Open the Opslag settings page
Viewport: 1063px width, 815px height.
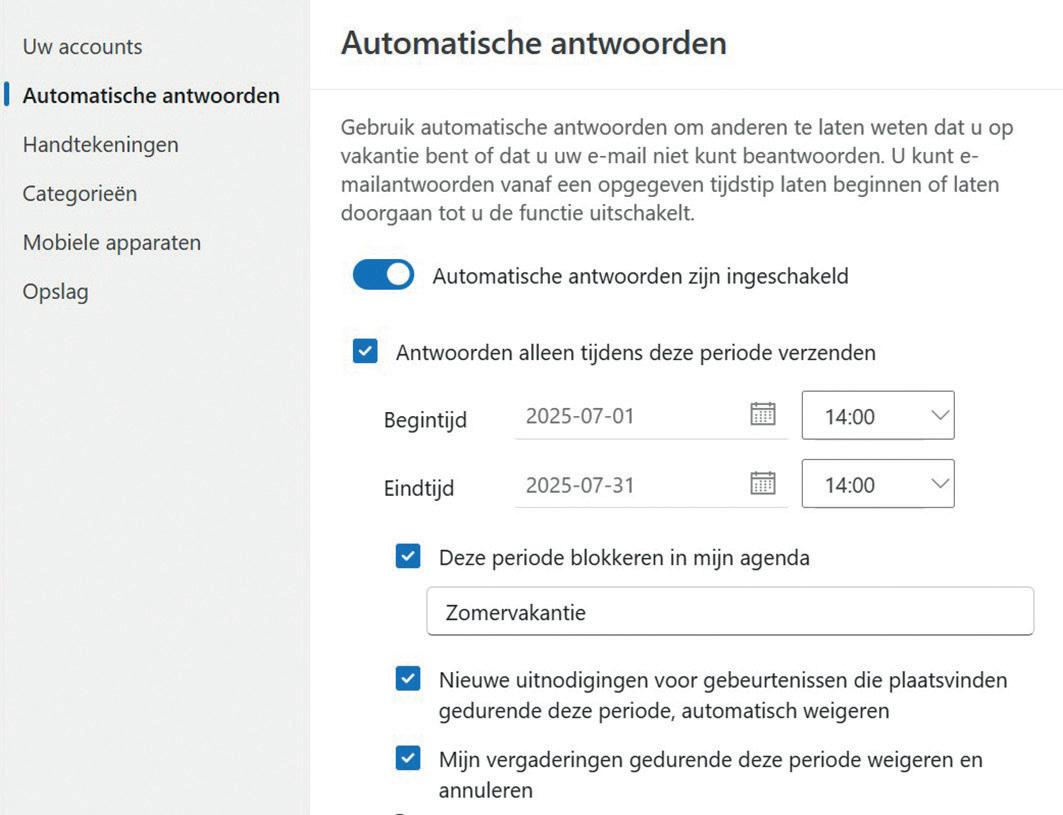(55, 292)
